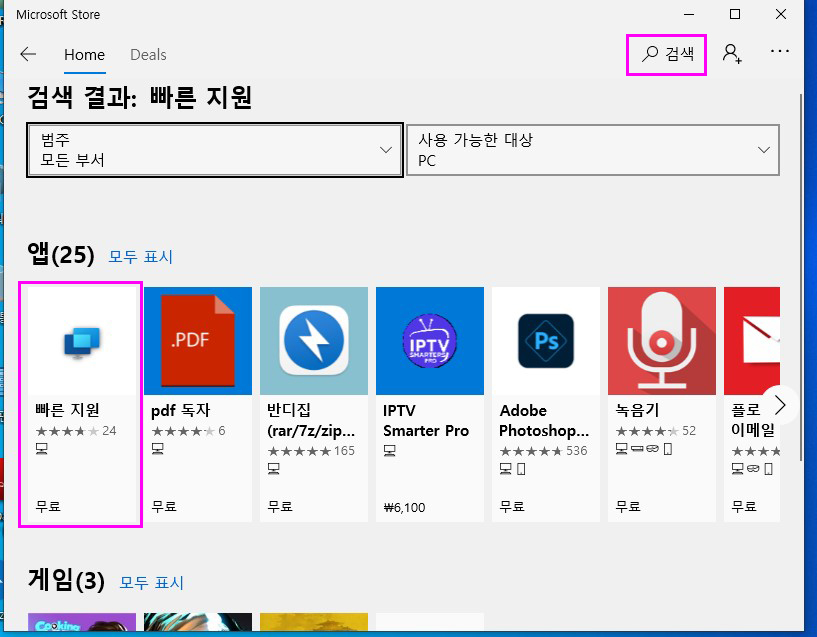Click the 게임(3) section heading
Screen dimensions: 817x637
[67, 580]
